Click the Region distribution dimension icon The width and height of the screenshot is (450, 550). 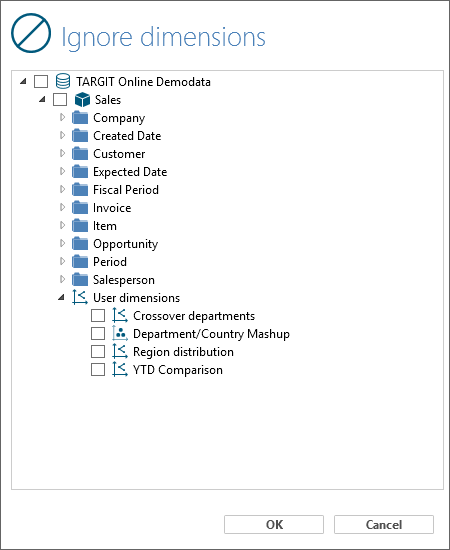[x=120, y=351]
